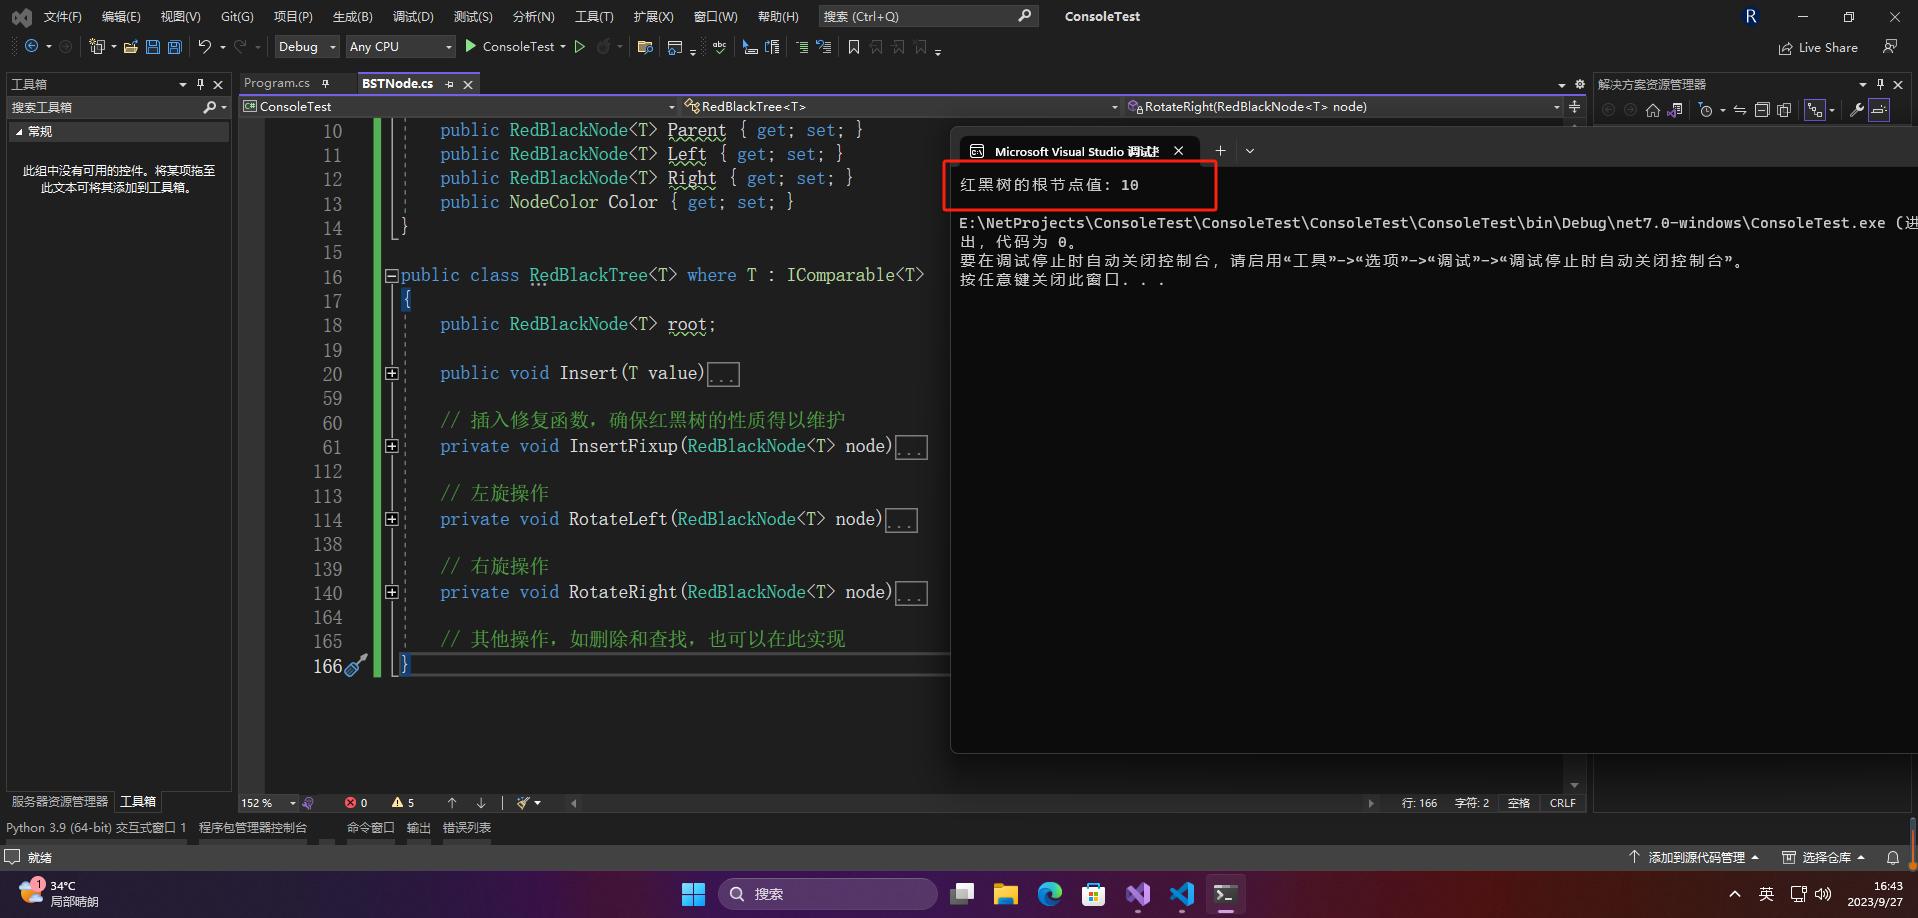Open the 文件(F) menu
Image resolution: width=1918 pixels, height=918 pixels.
coord(63,17)
